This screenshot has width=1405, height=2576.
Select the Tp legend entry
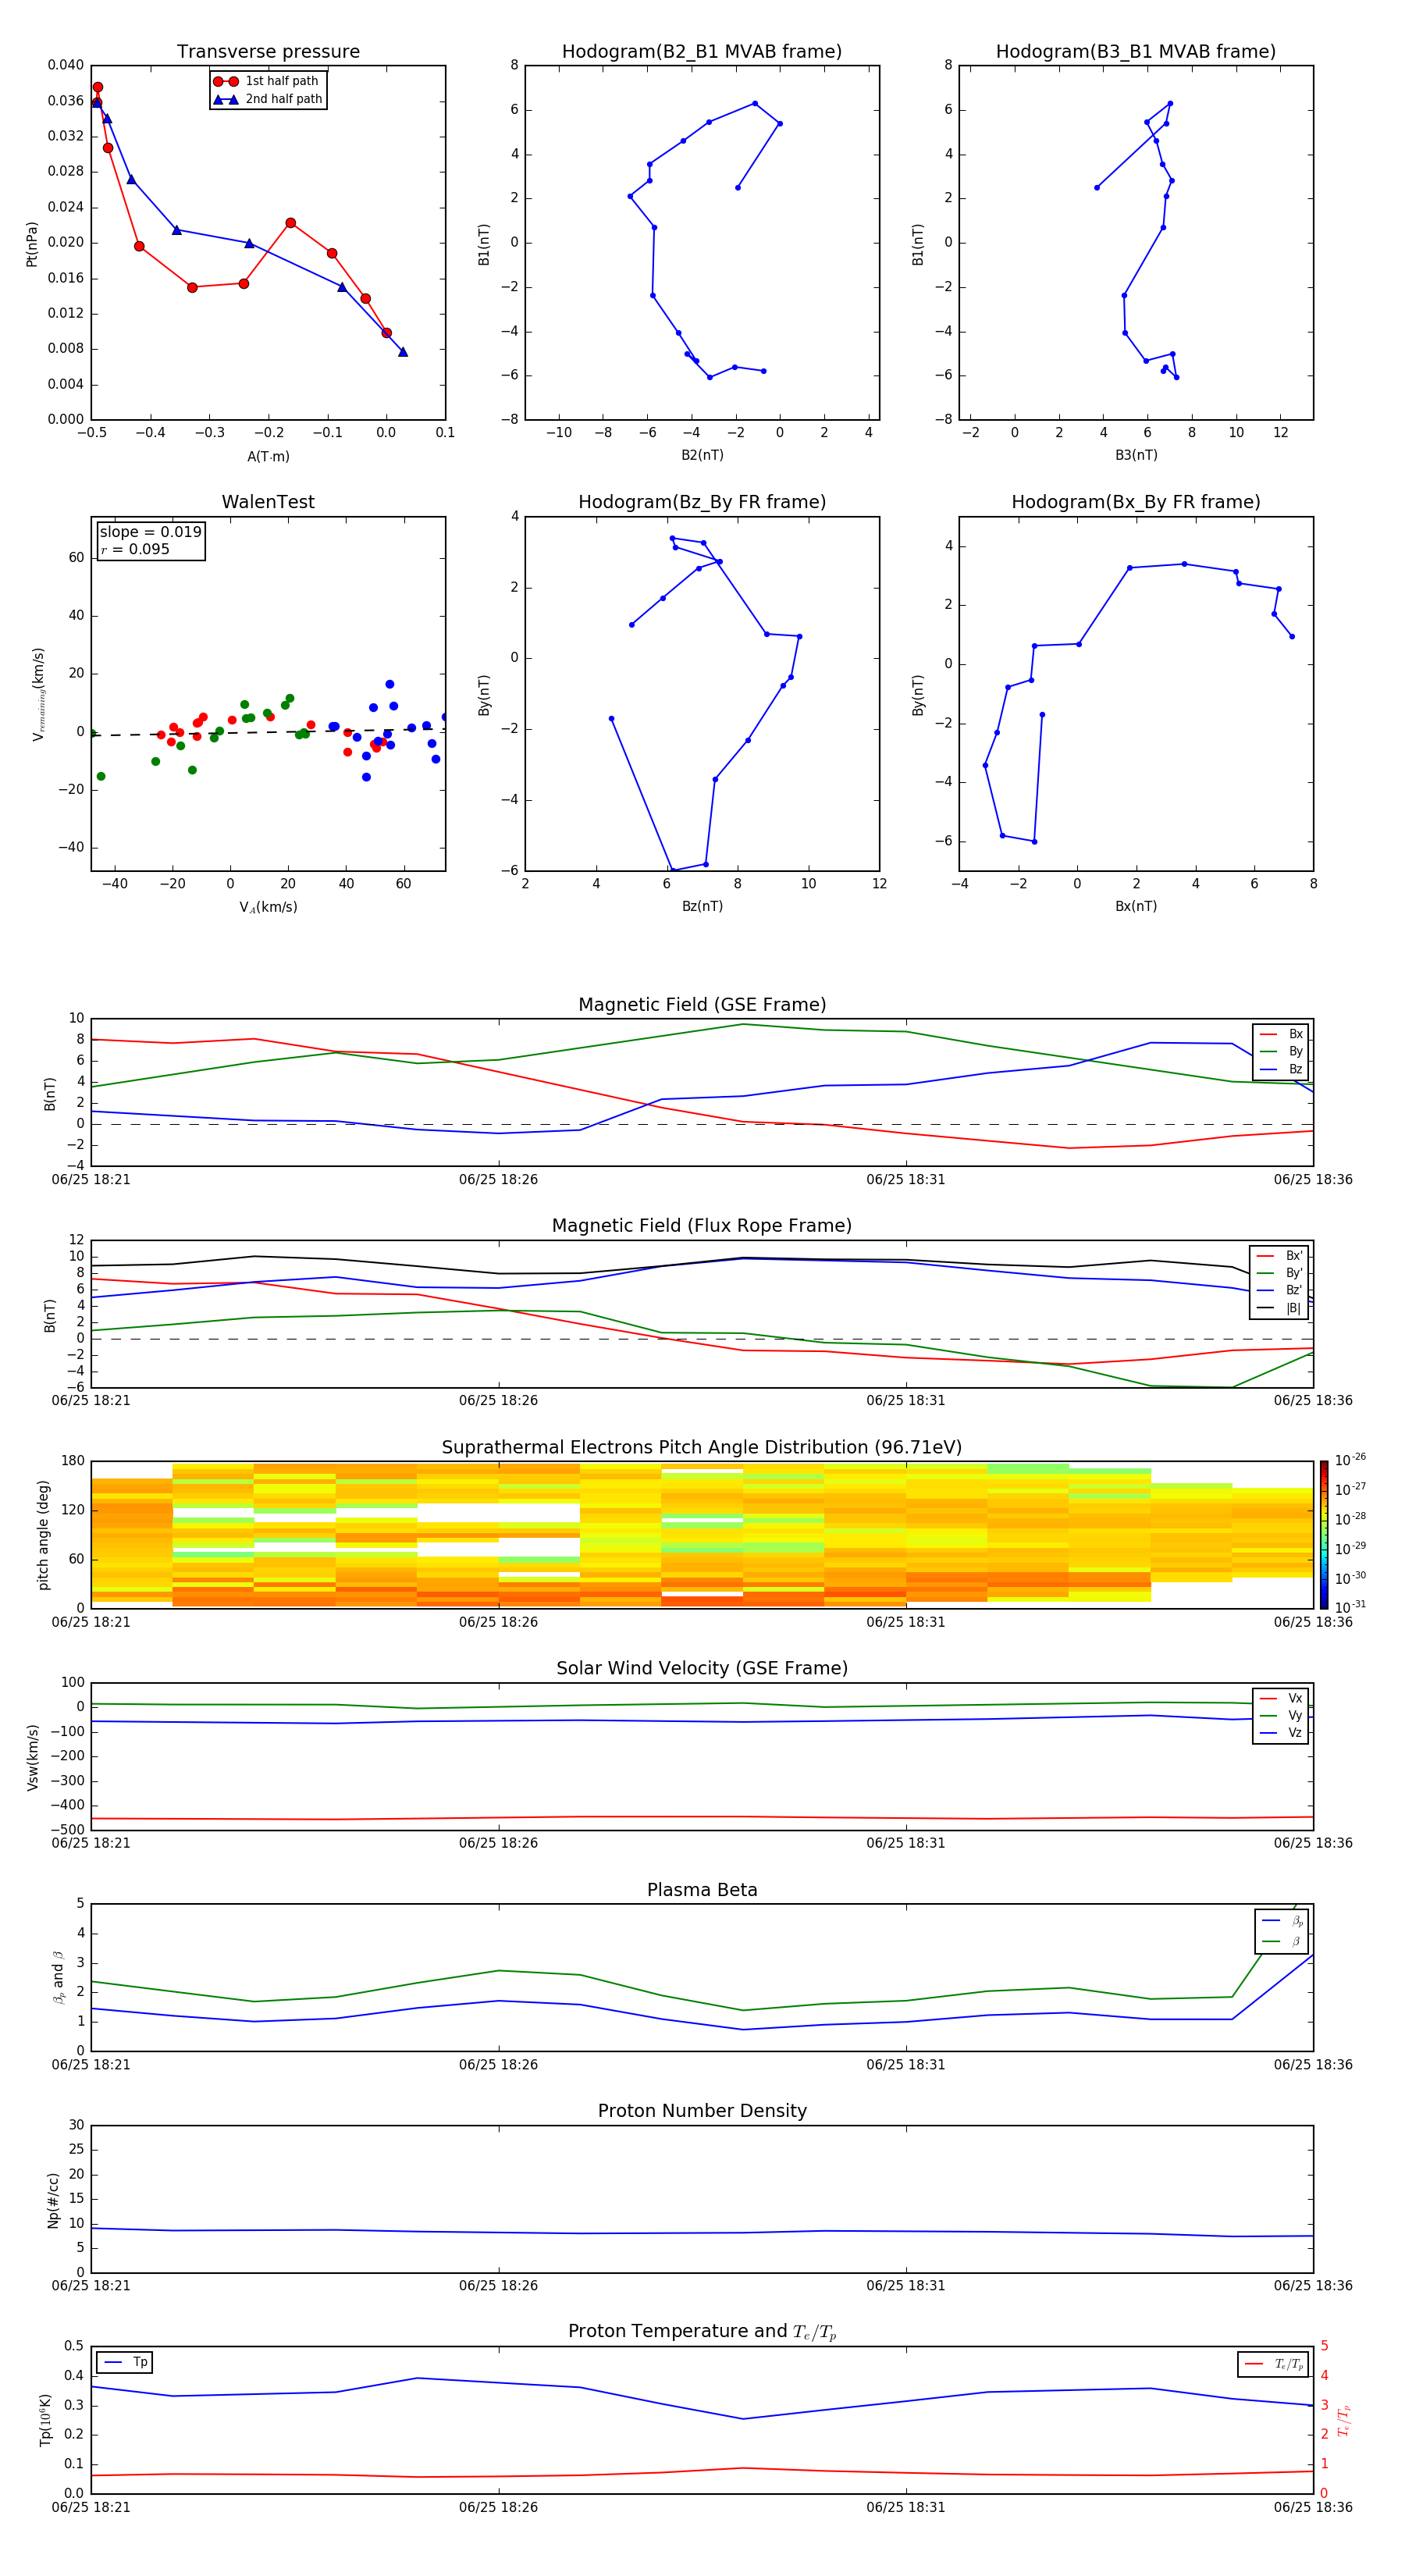124,2362
